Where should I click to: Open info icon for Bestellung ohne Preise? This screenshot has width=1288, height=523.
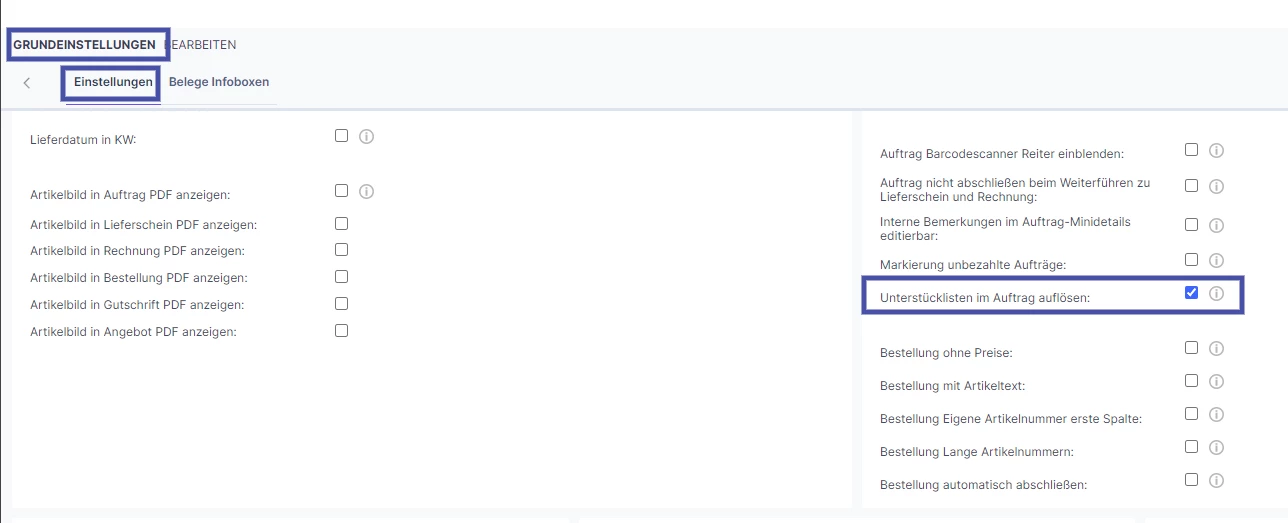click(x=1217, y=348)
